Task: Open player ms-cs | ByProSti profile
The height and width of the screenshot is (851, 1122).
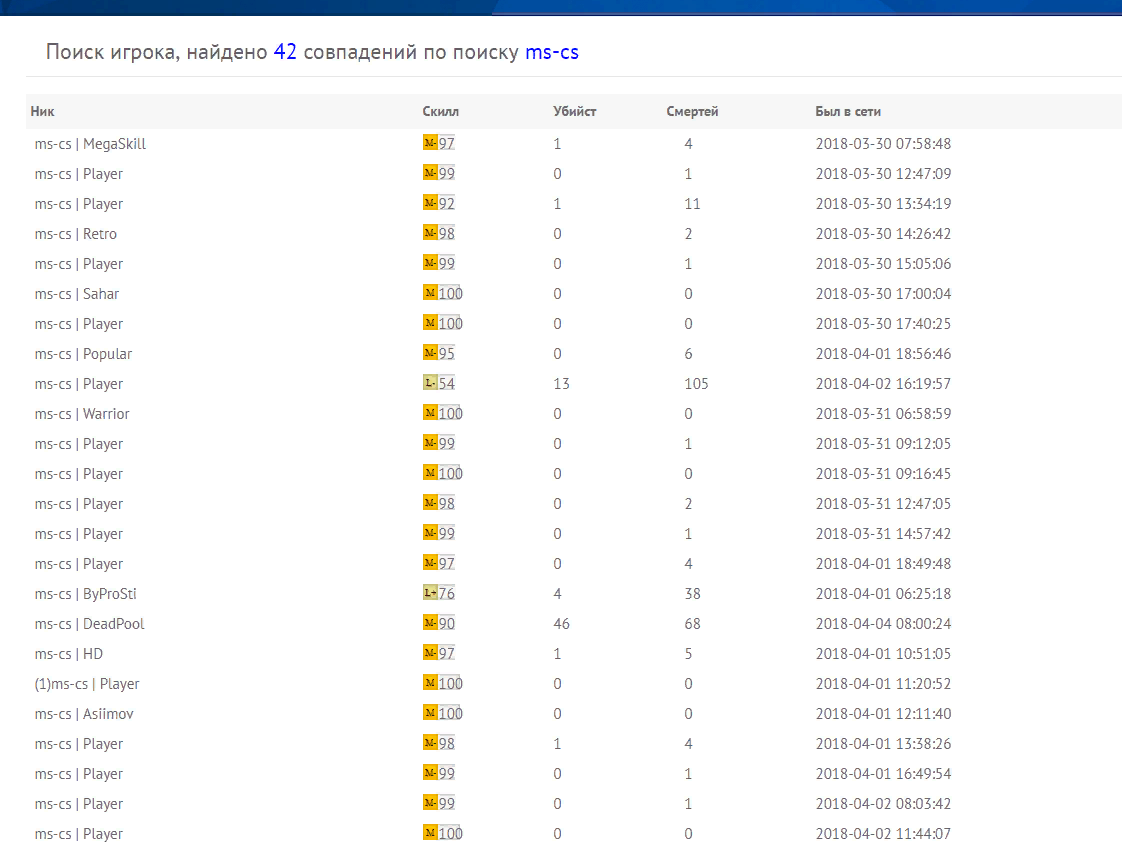Action: point(85,594)
